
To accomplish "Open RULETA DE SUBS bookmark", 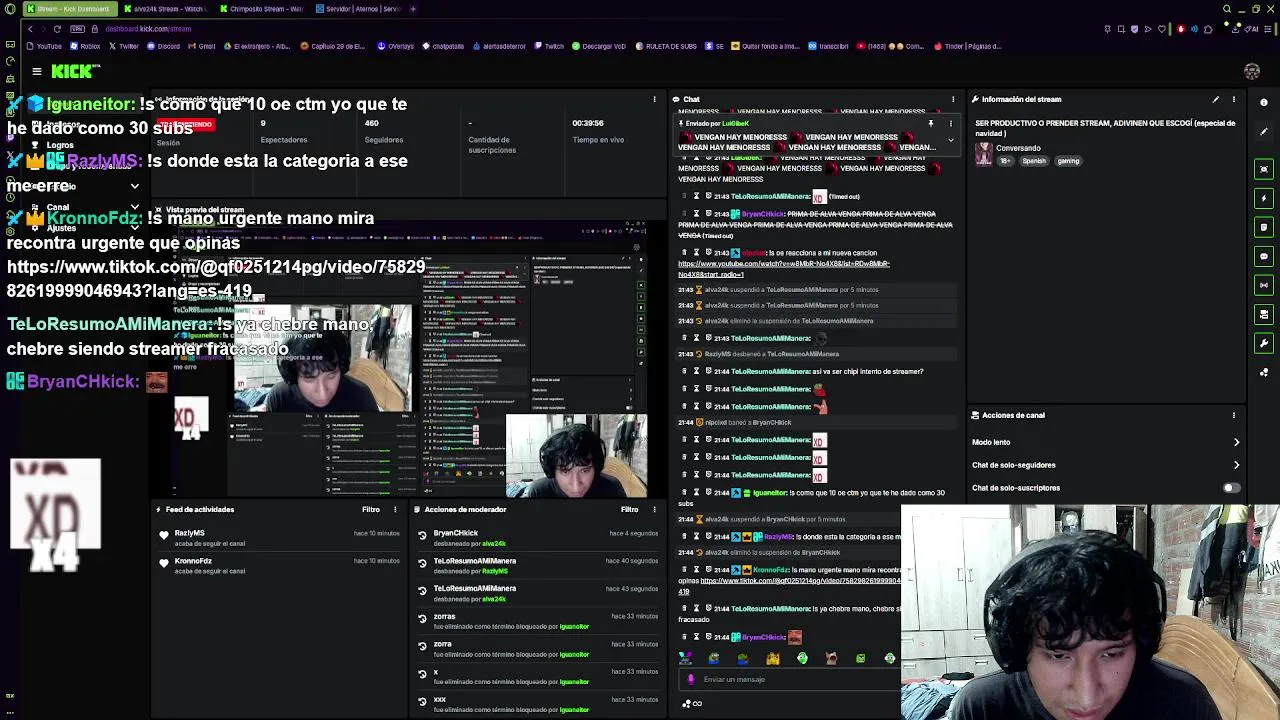I will tap(665, 46).
